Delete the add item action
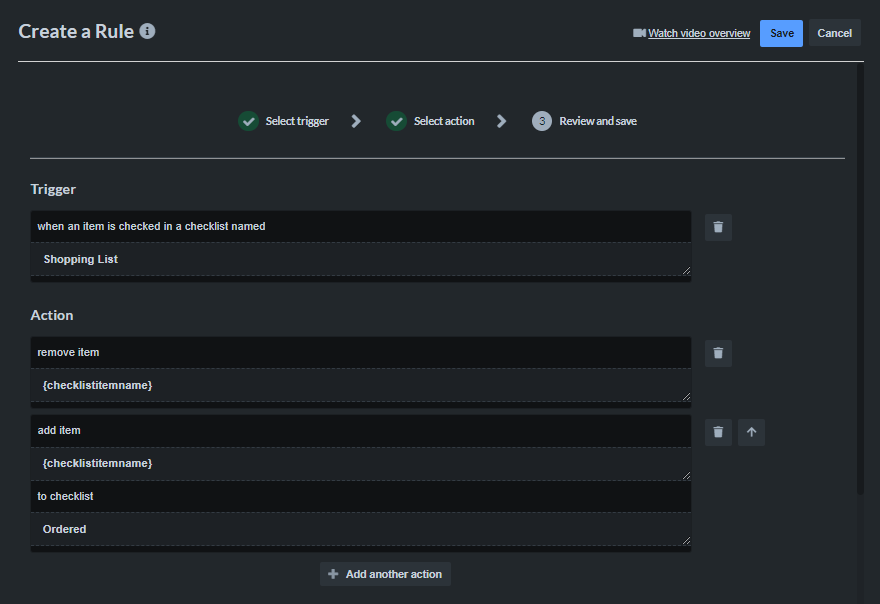The image size is (880, 604). (718, 432)
